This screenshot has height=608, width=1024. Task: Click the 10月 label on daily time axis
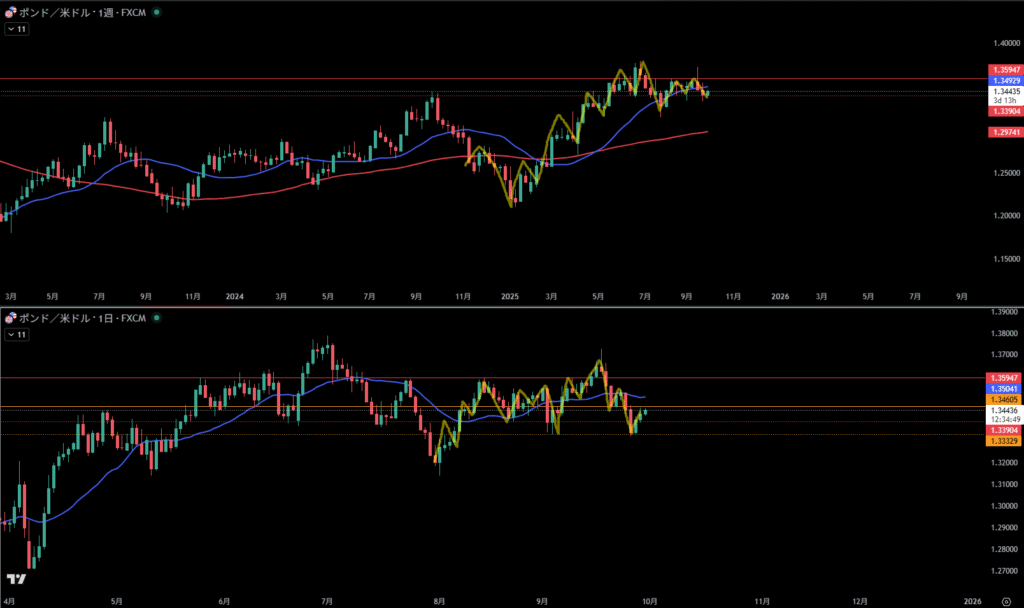[x=648, y=601]
